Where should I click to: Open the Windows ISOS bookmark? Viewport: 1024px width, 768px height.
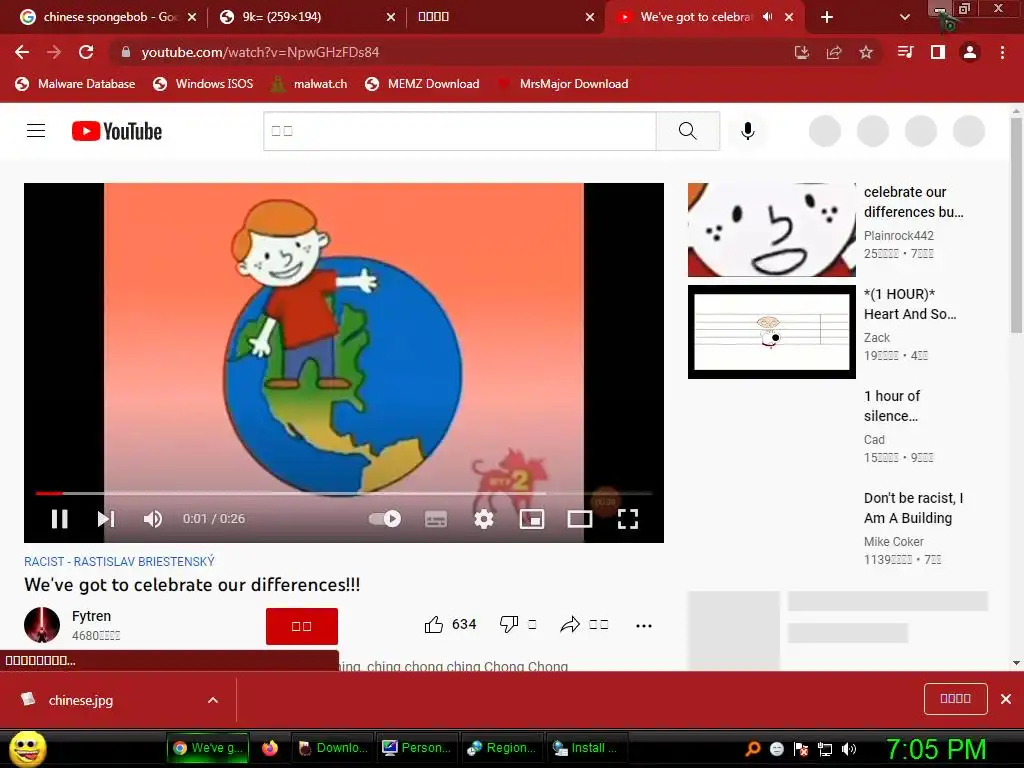pyautogui.click(x=202, y=84)
